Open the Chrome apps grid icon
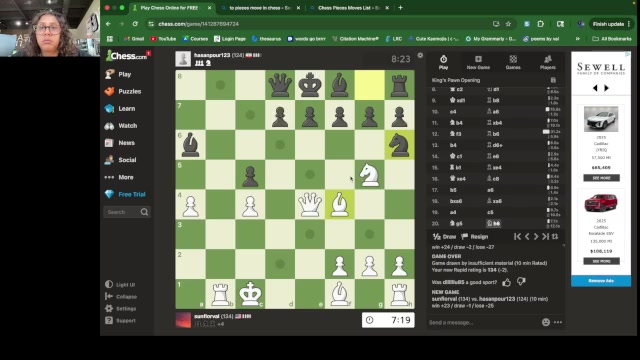 (x=109, y=39)
